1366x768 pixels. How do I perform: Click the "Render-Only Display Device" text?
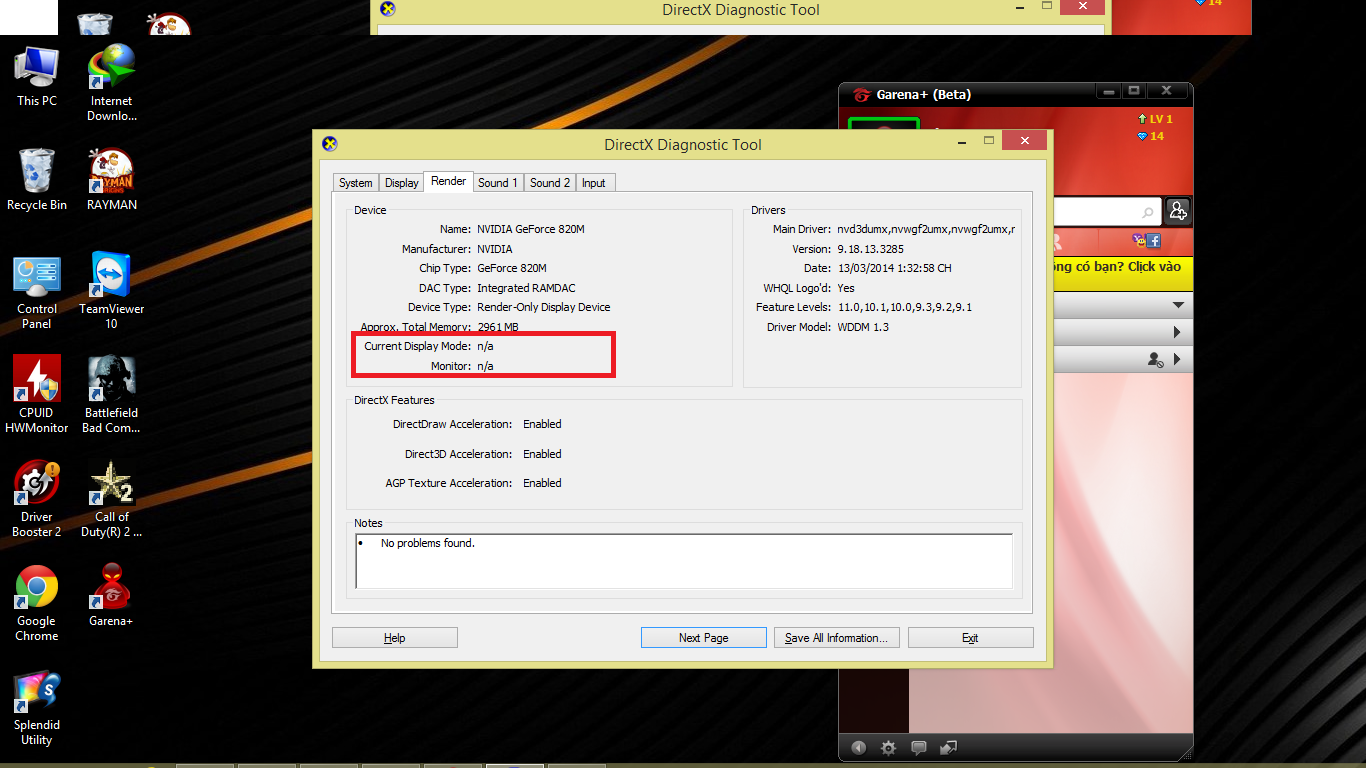(543, 307)
